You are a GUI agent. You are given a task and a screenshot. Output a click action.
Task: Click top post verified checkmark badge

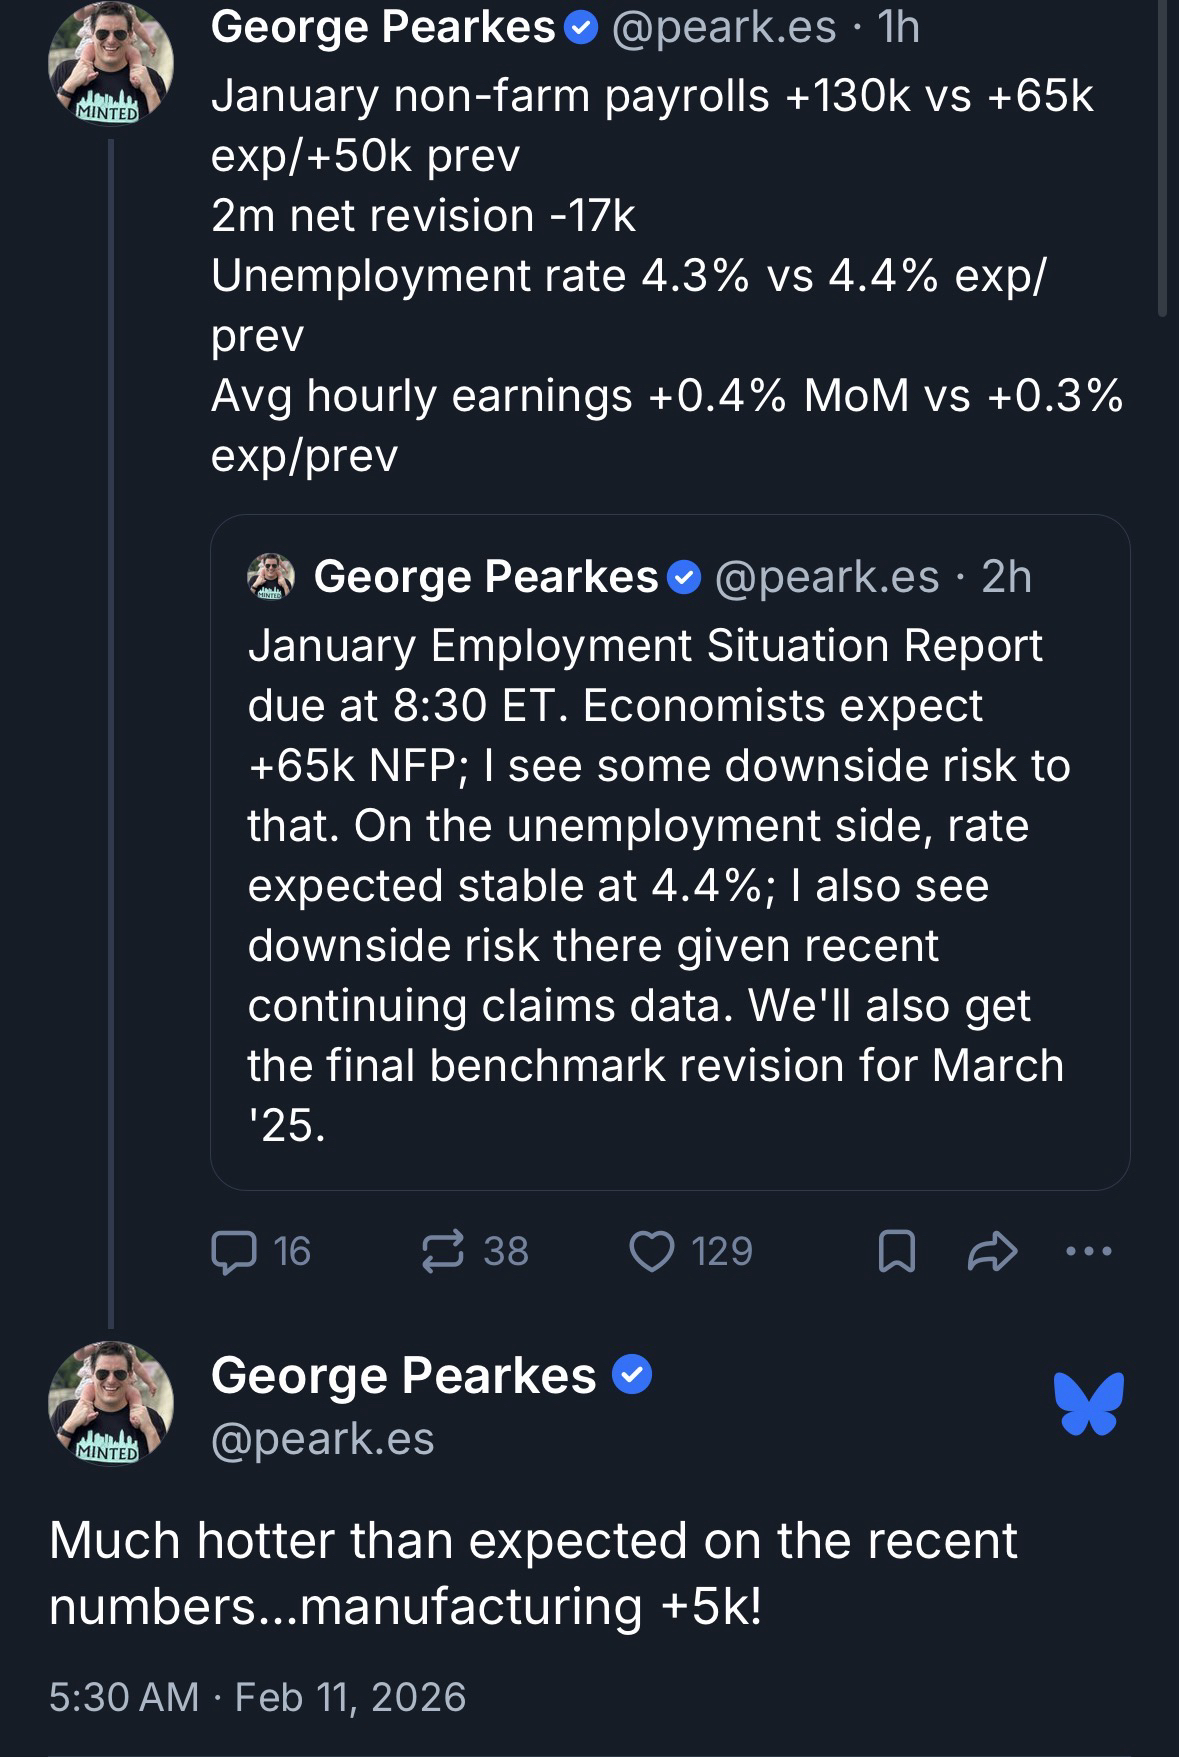click(581, 29)
